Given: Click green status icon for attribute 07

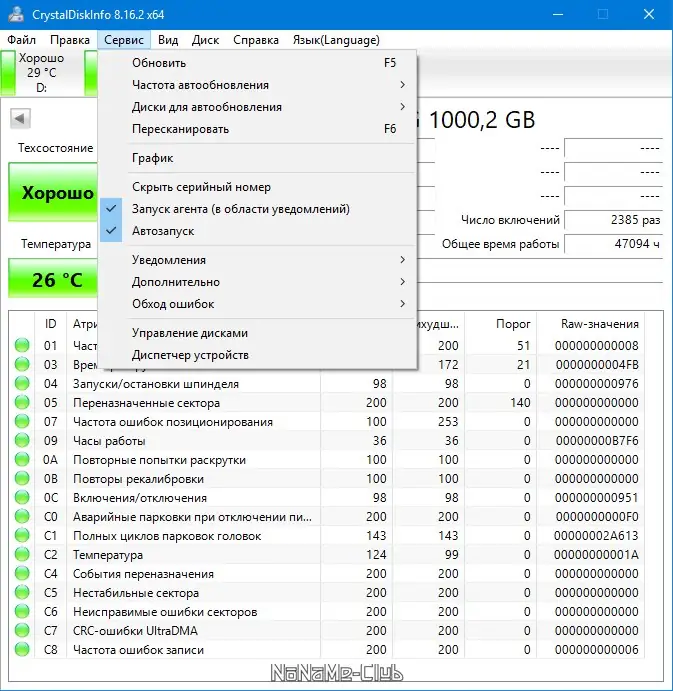Looking at the screenshot, I should click(22, 421).
